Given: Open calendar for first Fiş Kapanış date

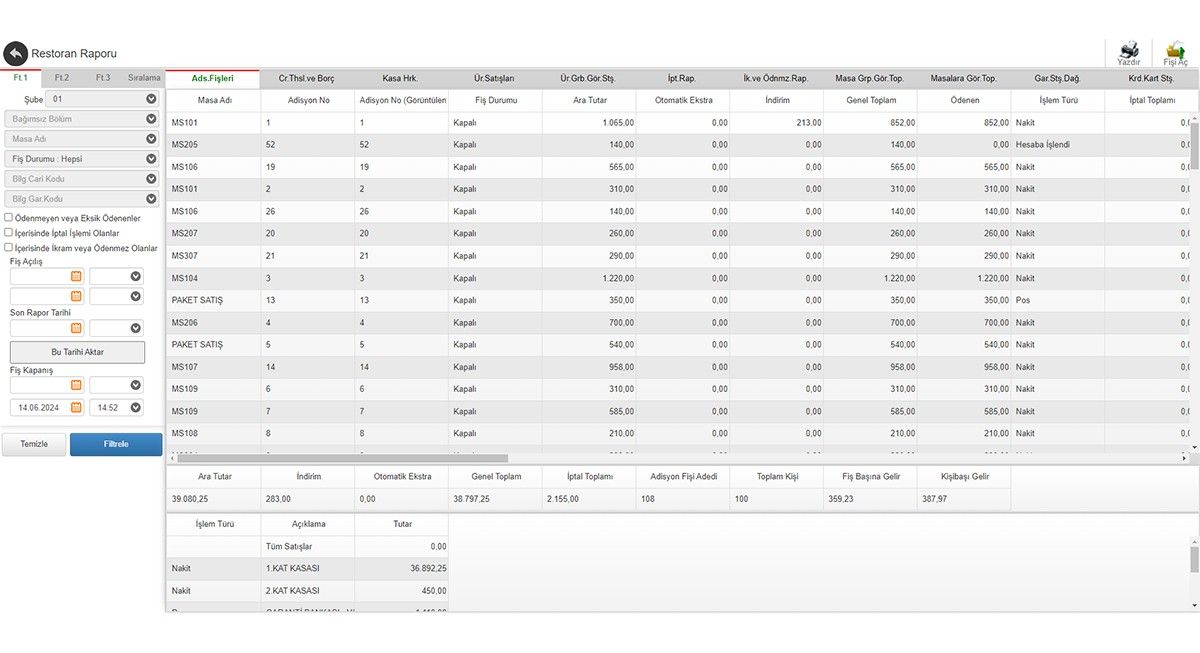Looking at the screenshot, I should tap(76, 385).
